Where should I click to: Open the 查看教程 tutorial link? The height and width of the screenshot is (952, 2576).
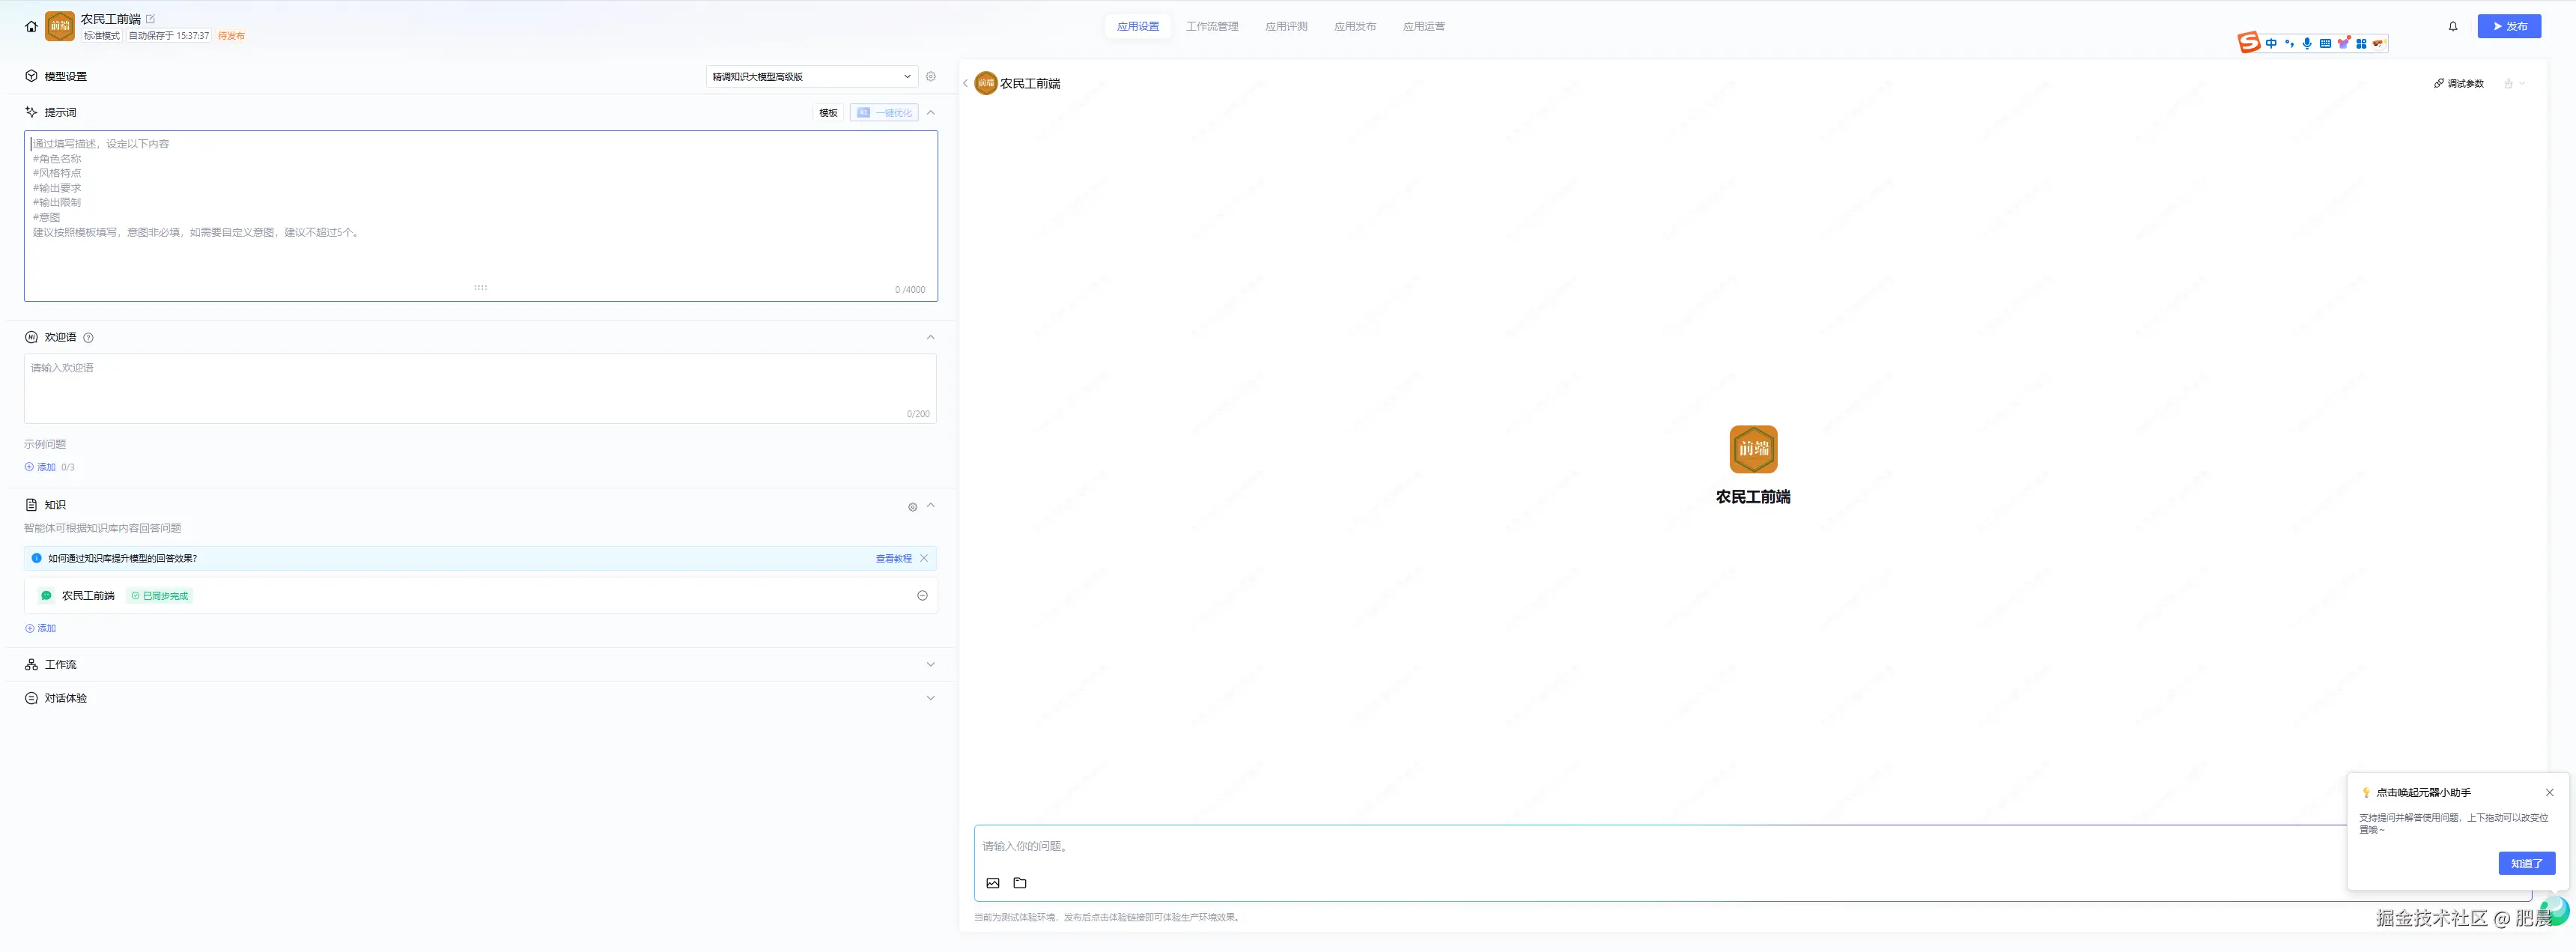[x=893, y=559]
